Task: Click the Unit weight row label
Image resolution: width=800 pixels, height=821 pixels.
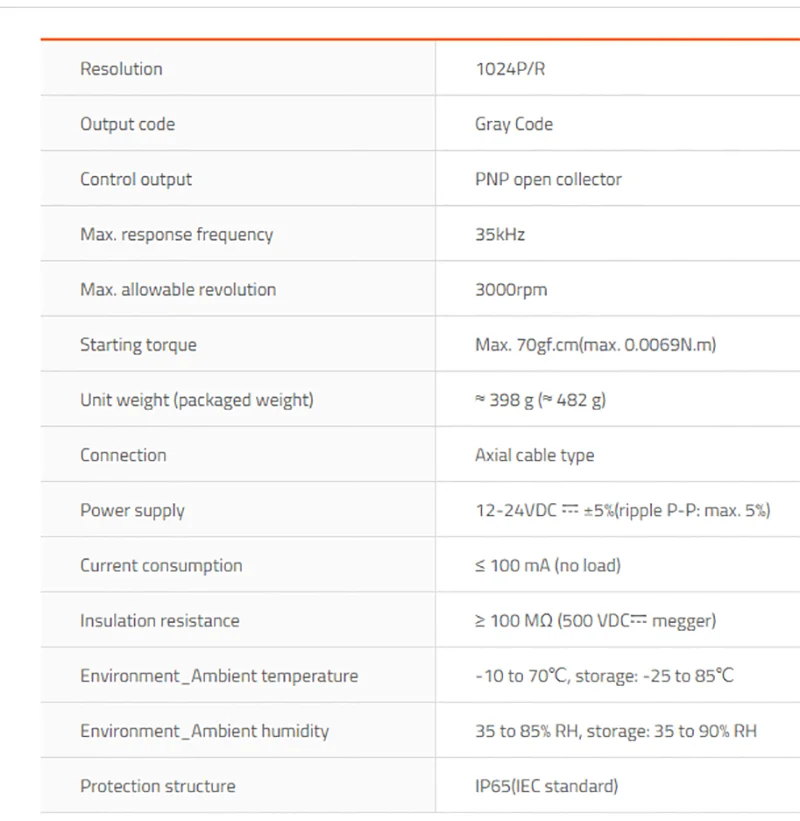Action: [x=197, y=400]
